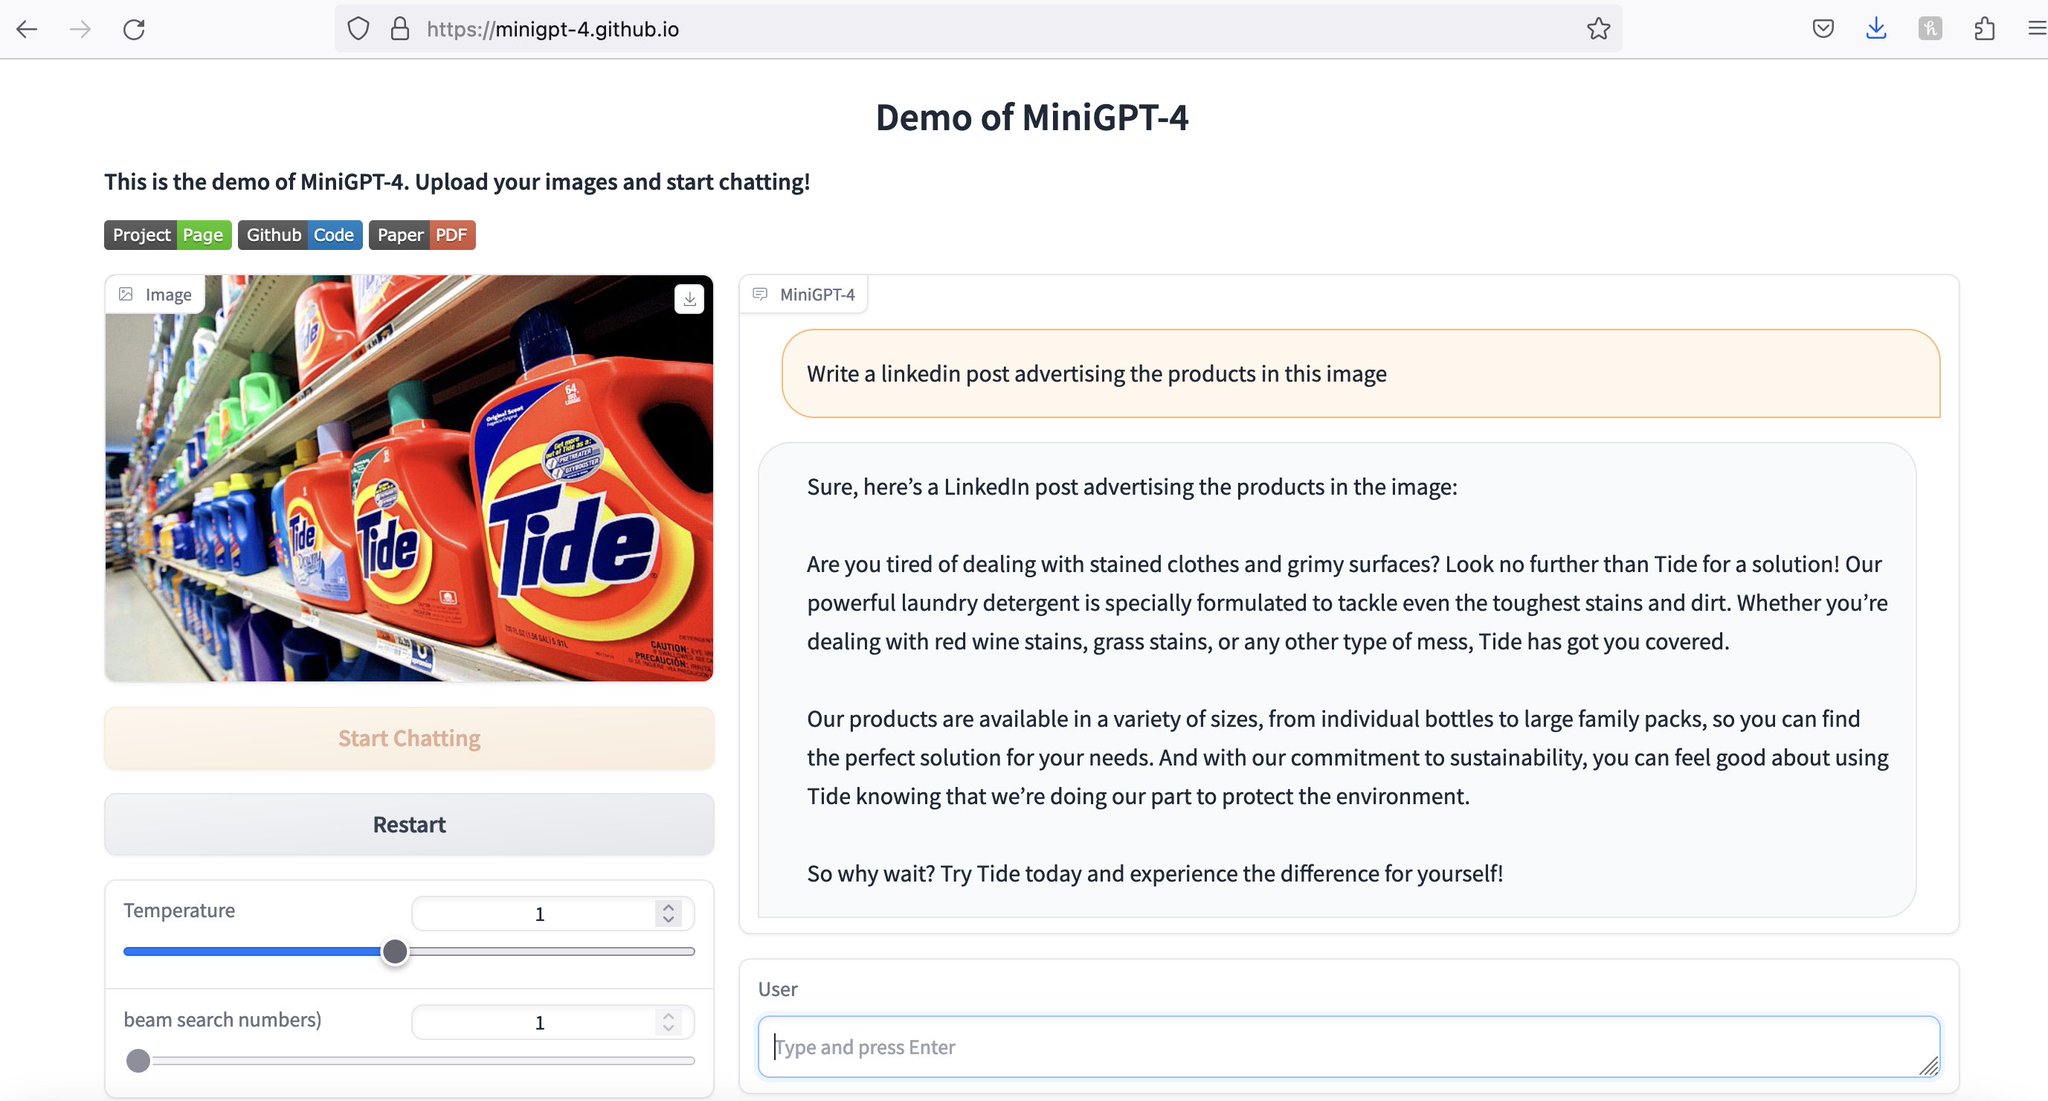Click the 'User' label above textbox
Viewport: 2048px width, 1101px height.
777,989
